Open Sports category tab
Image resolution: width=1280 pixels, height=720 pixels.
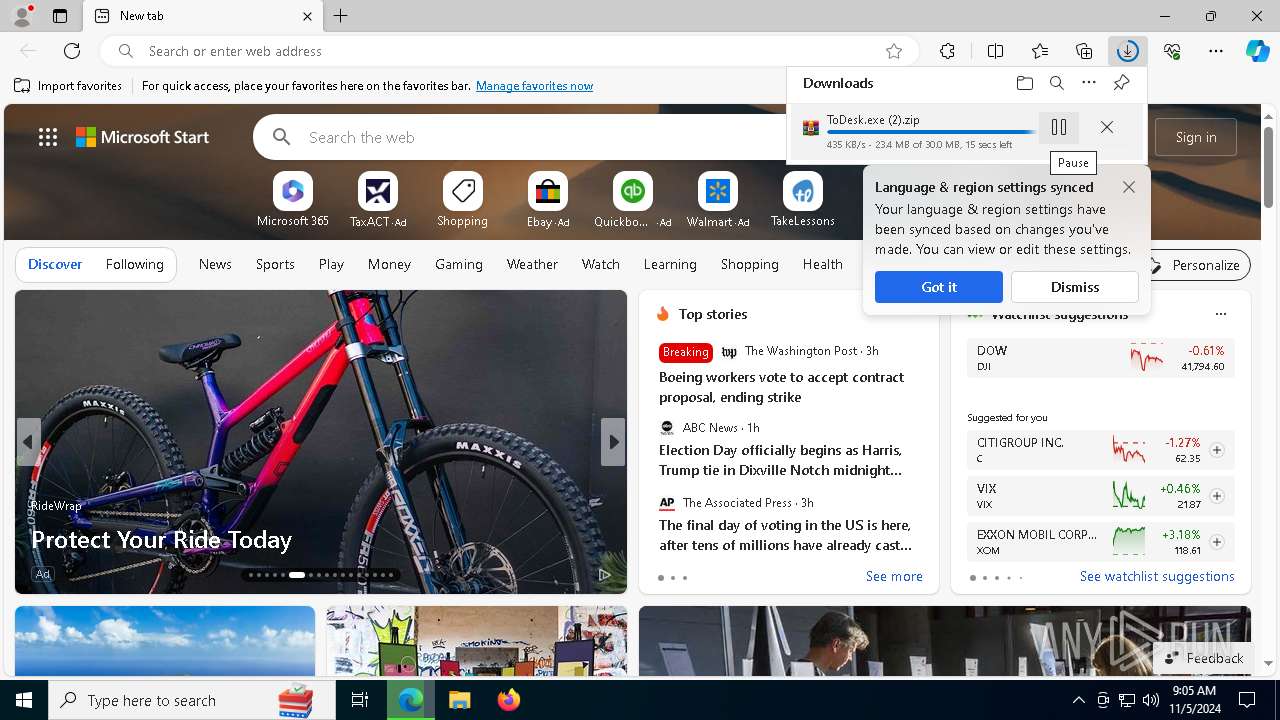(275, 264)
